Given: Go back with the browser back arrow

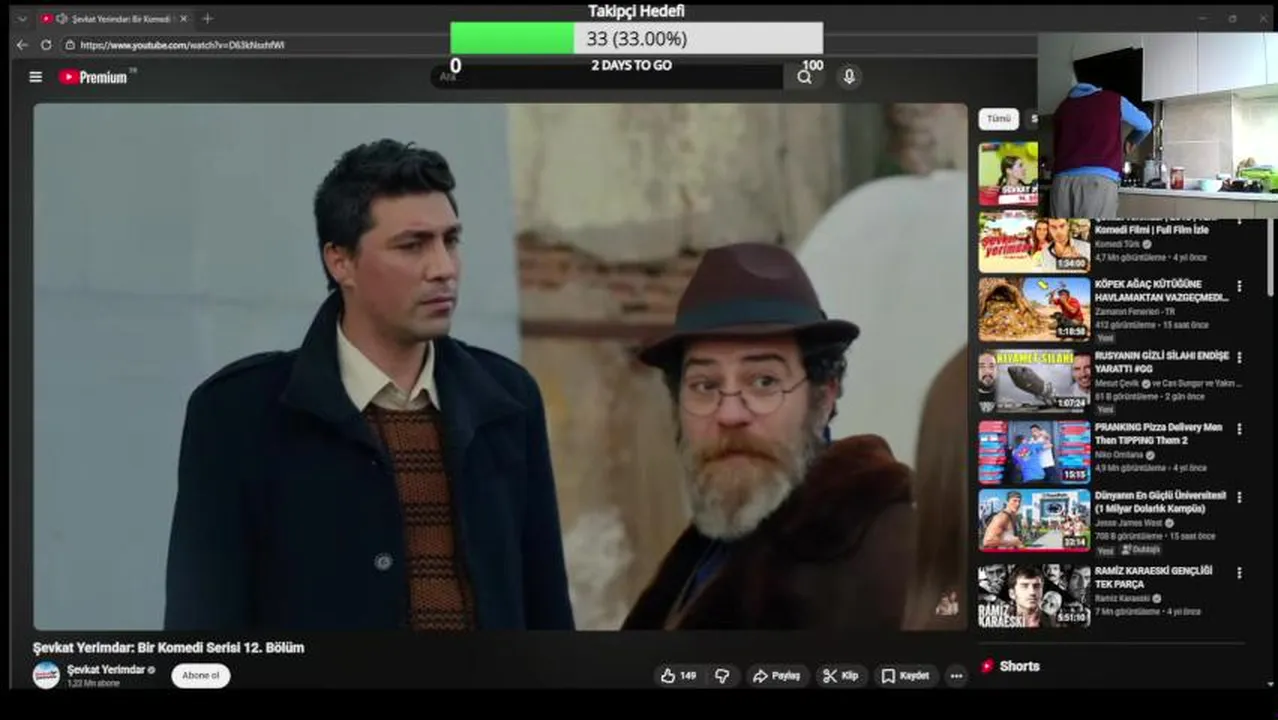Looking at the screenshot, I should point(22,45).
